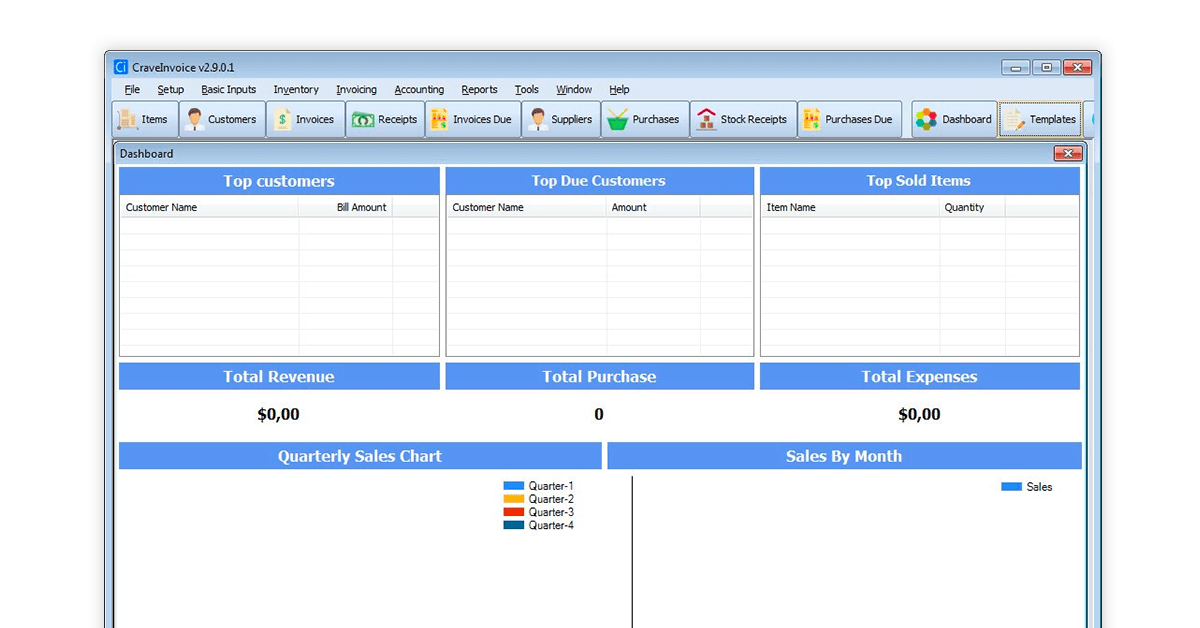Viewport: 1200px width, 628px height.
Task: Click the Total Expenses header
Action: [x=919, y=376]
